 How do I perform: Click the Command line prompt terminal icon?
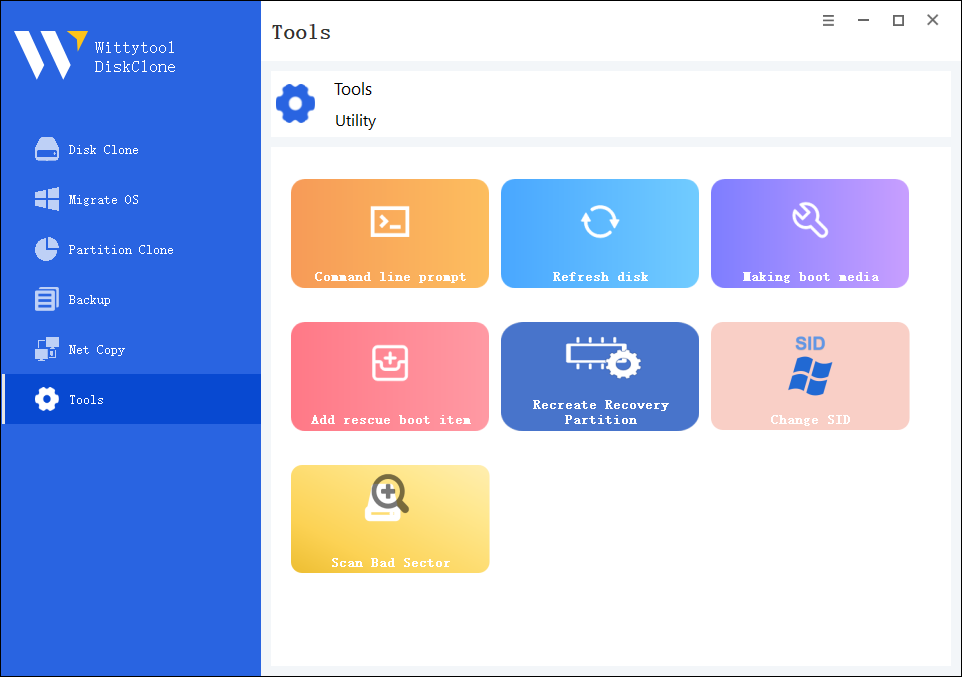[390, 221]
